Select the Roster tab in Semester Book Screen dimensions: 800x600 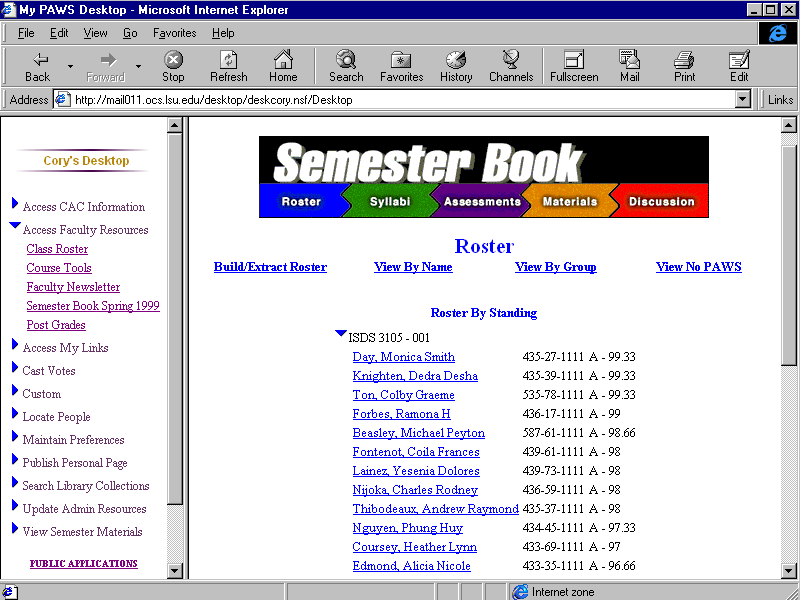(x=301, y=201)
